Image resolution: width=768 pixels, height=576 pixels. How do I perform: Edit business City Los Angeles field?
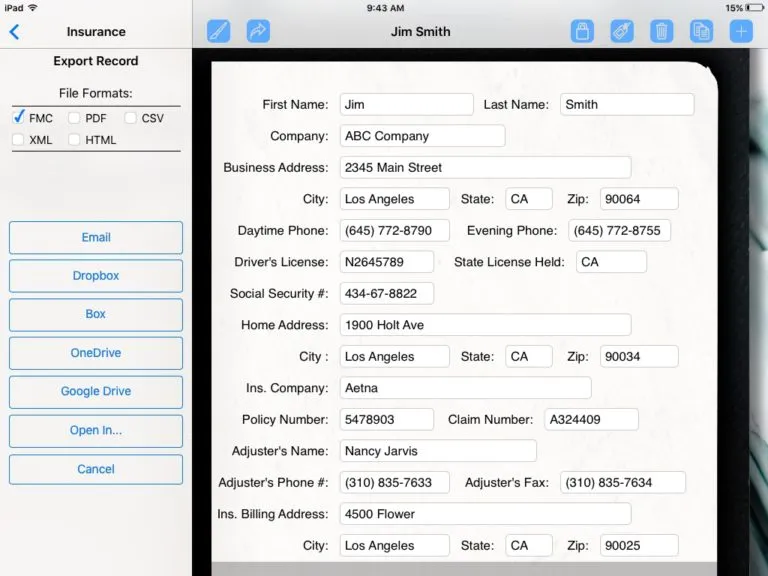pos(394,199)
